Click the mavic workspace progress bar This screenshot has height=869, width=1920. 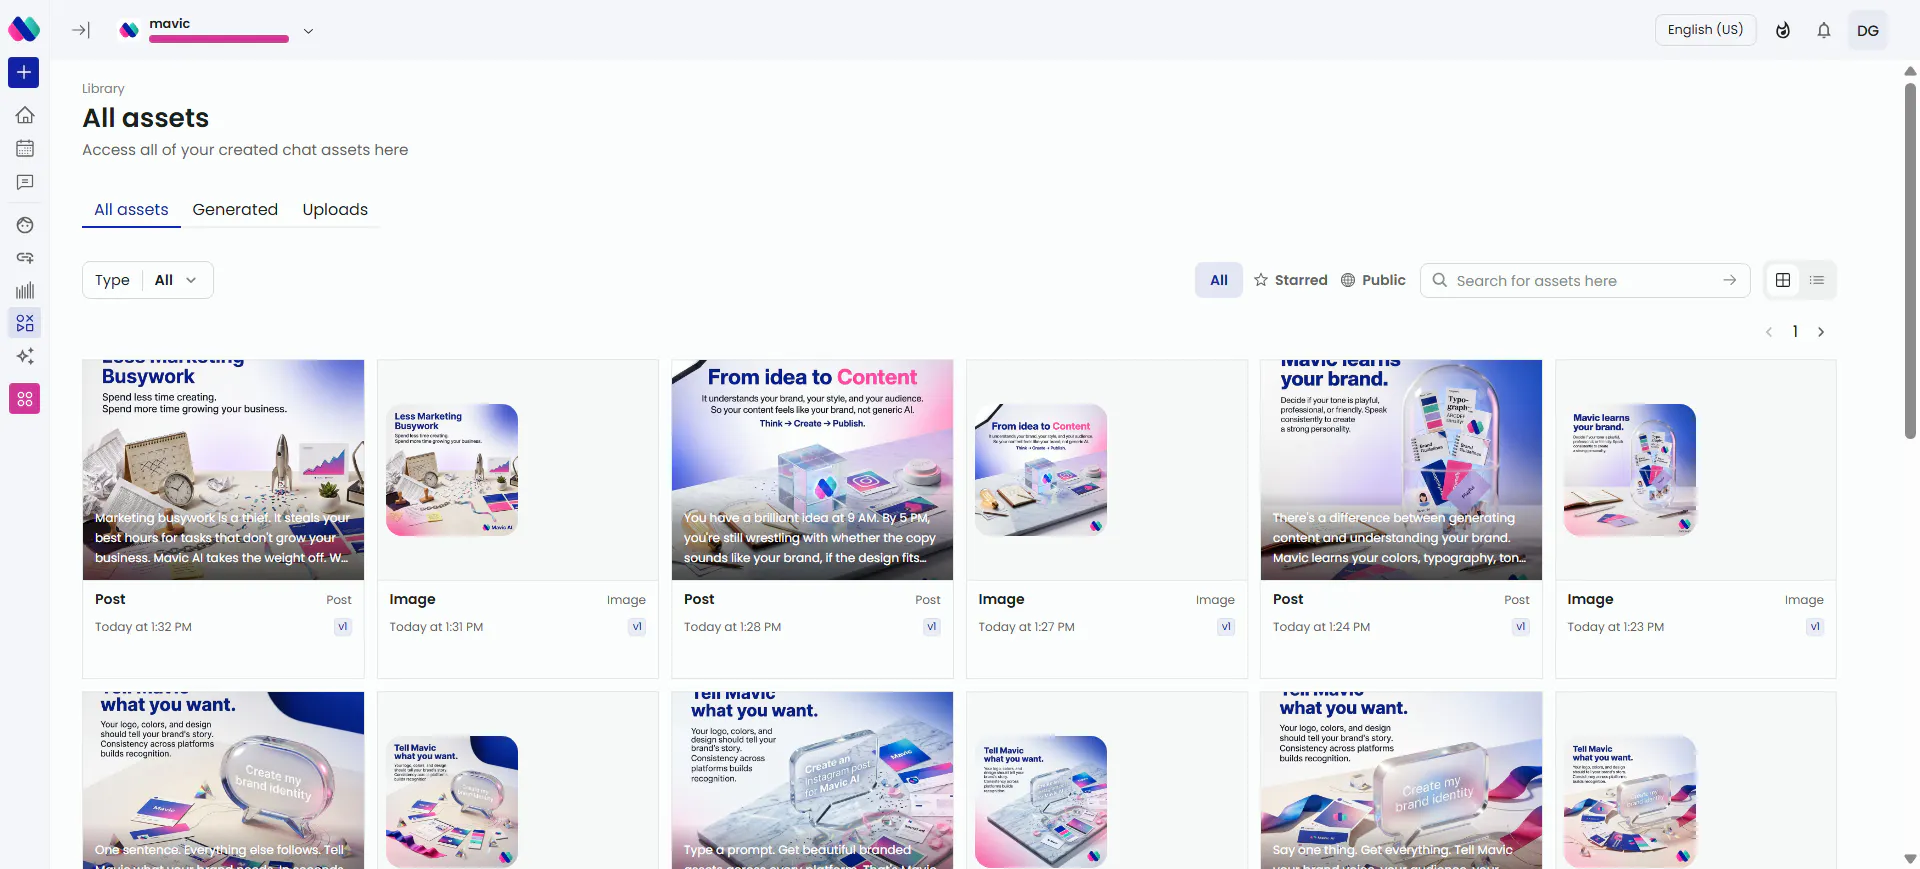[x=219, y=39]
